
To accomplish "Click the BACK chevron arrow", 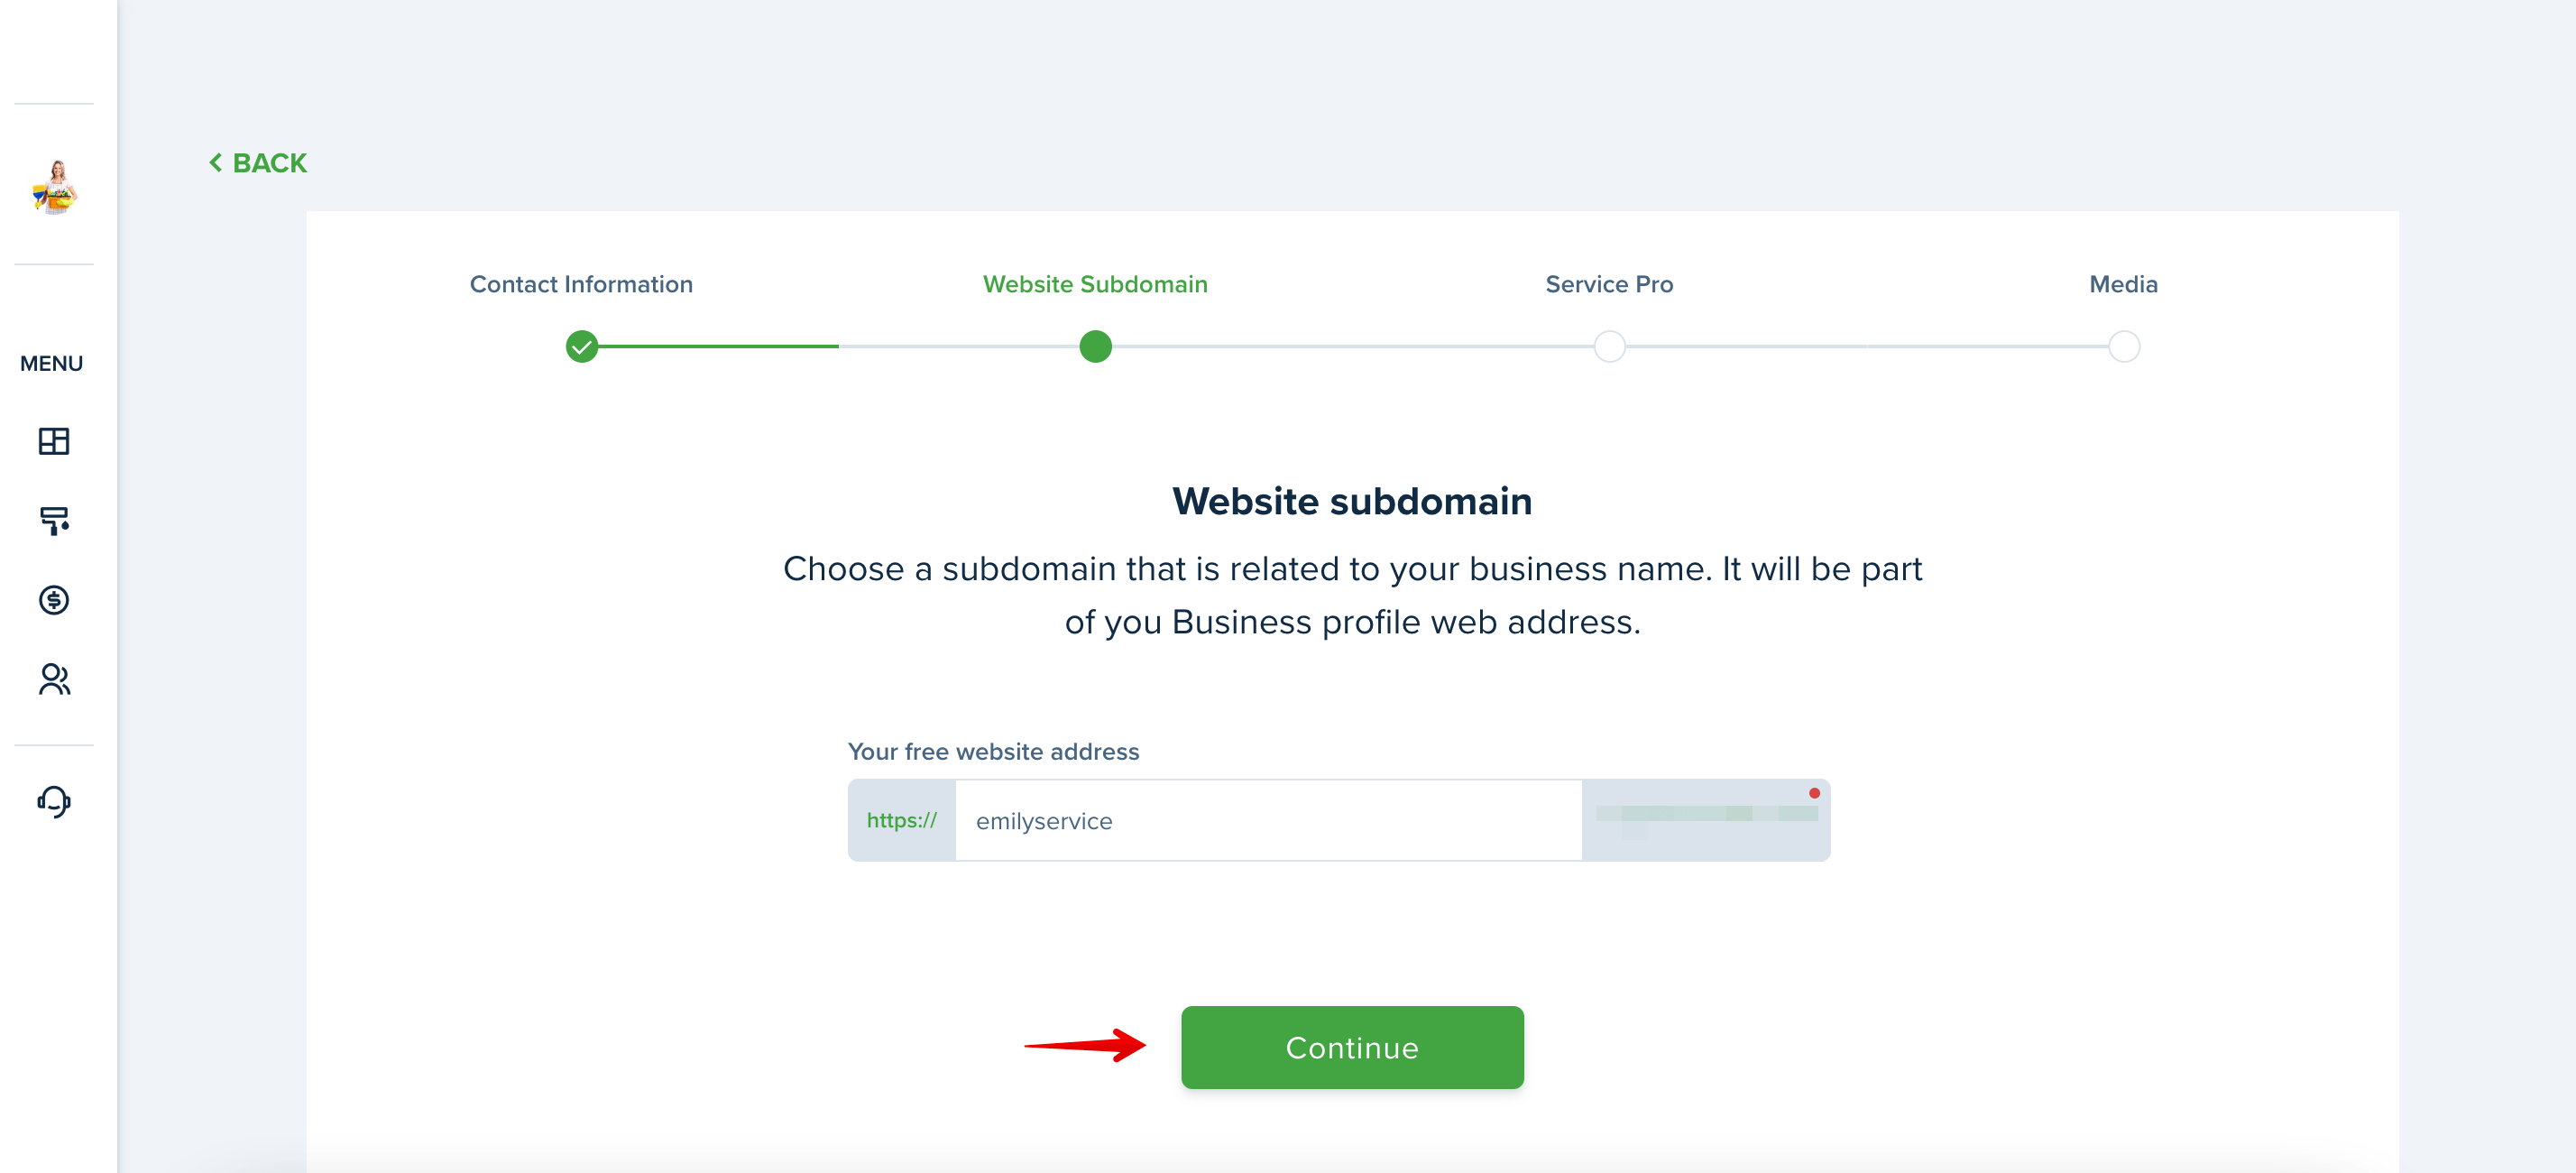I will (215, 162).
